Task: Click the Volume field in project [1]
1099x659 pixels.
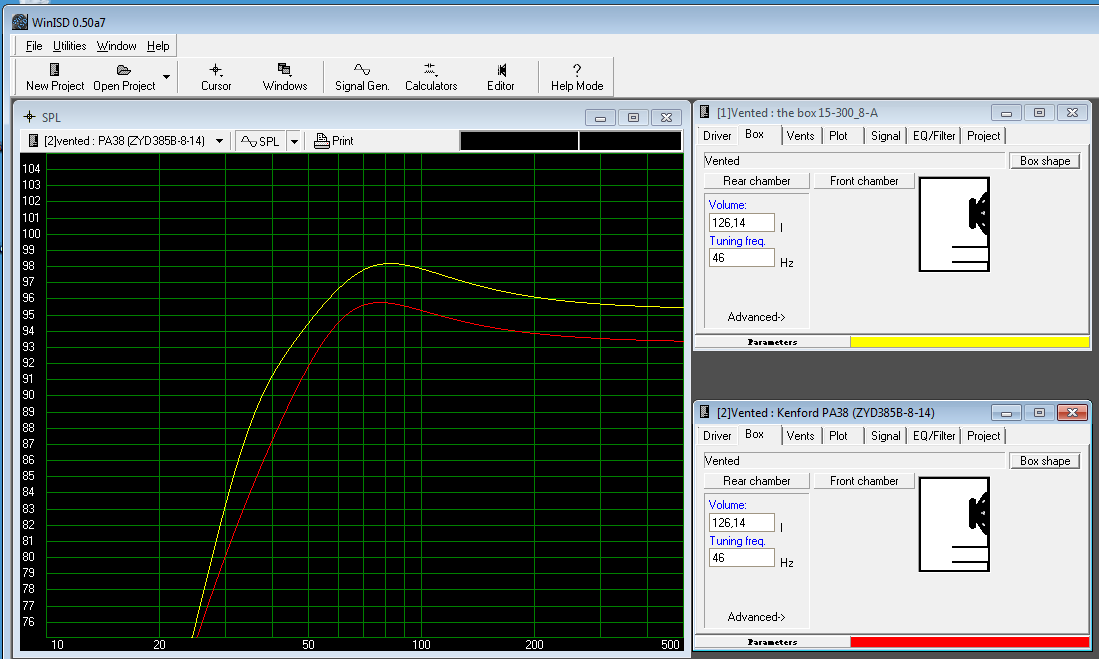Action: coord(742,223)
